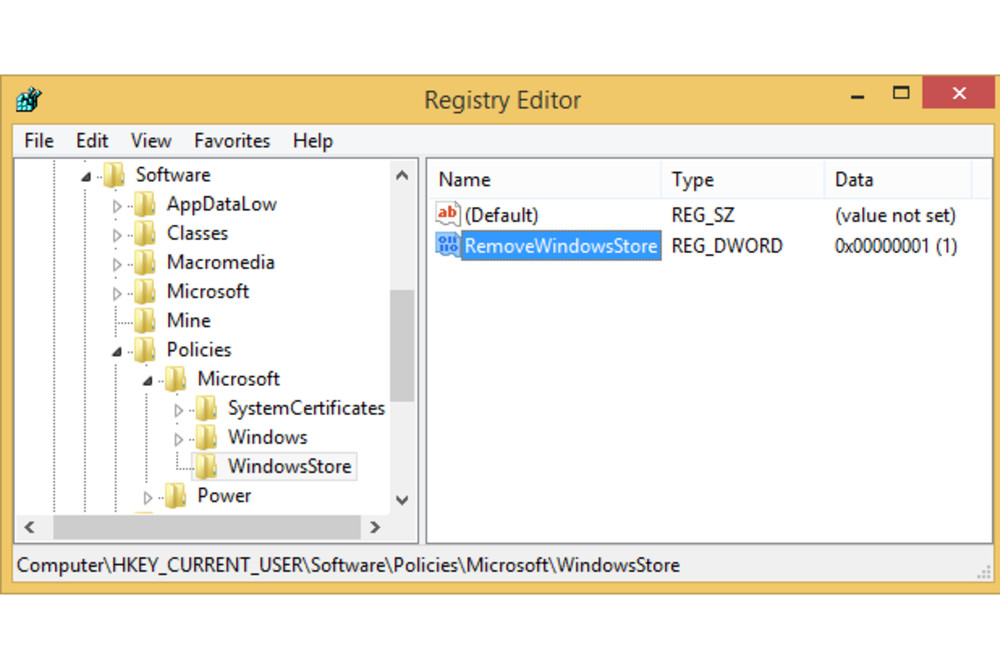Image resolution: width=1000 pixels, height=669 pixels.
Task: Expand the Macromedia tree node
Action: (x=117, y=264)
